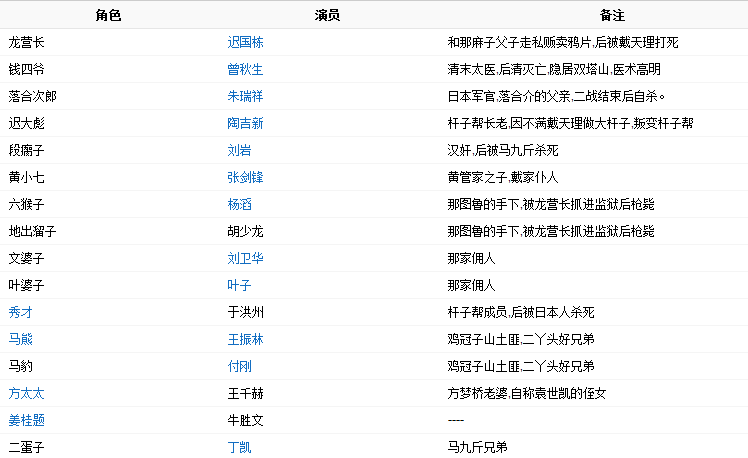Open link for 刘卫华
This screenshot has width=748, height=458.
245,259
